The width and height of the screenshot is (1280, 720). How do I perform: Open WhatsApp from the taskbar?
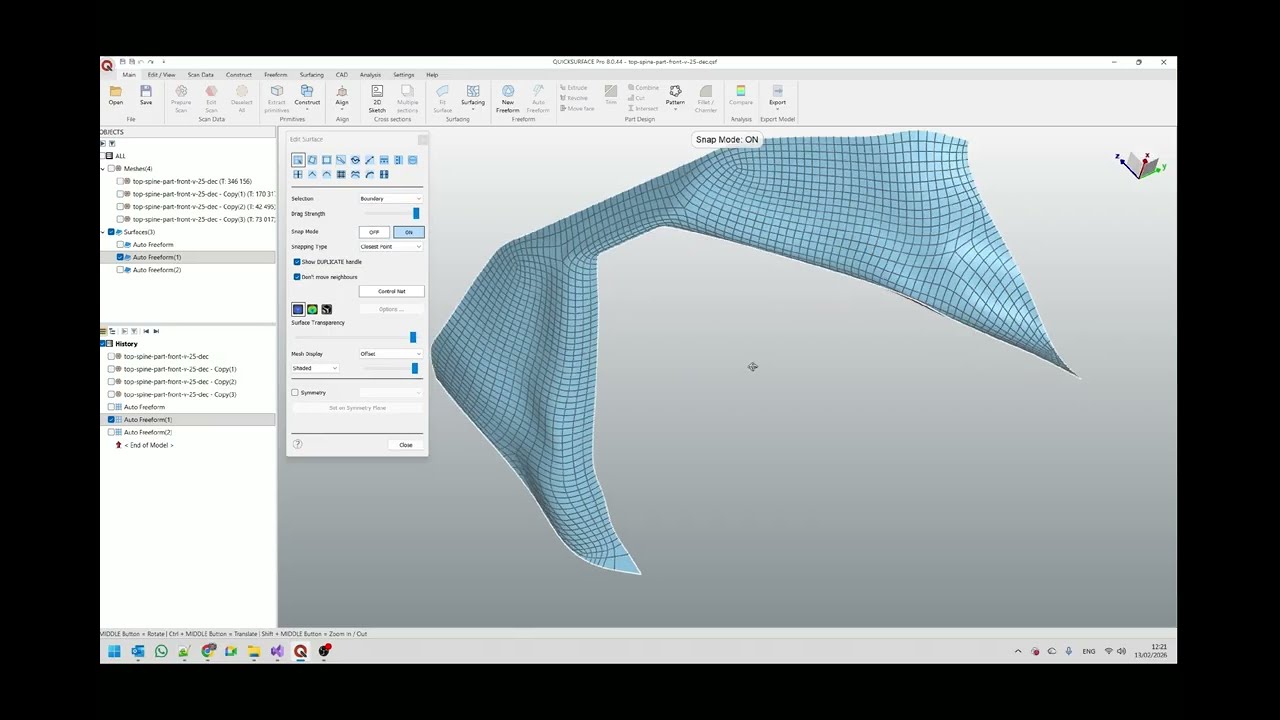pos(161,651)
